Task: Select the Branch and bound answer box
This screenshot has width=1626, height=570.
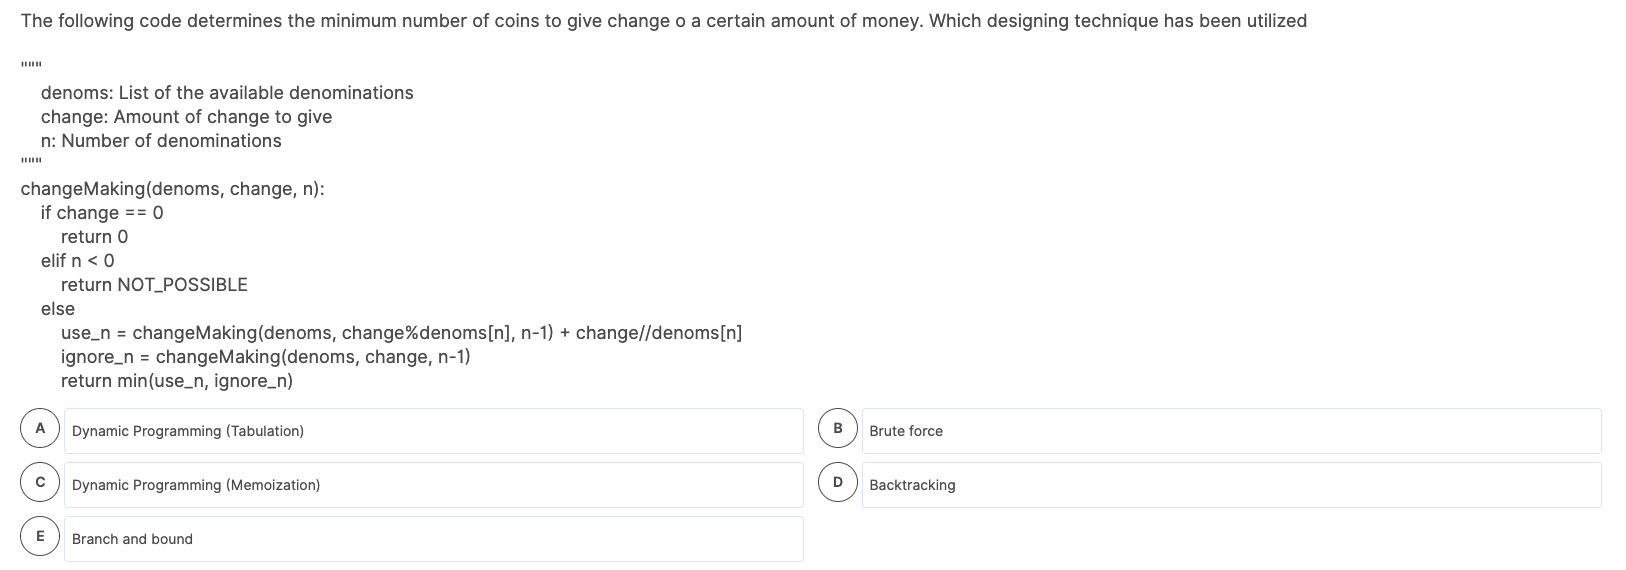Action: point(434,539)
